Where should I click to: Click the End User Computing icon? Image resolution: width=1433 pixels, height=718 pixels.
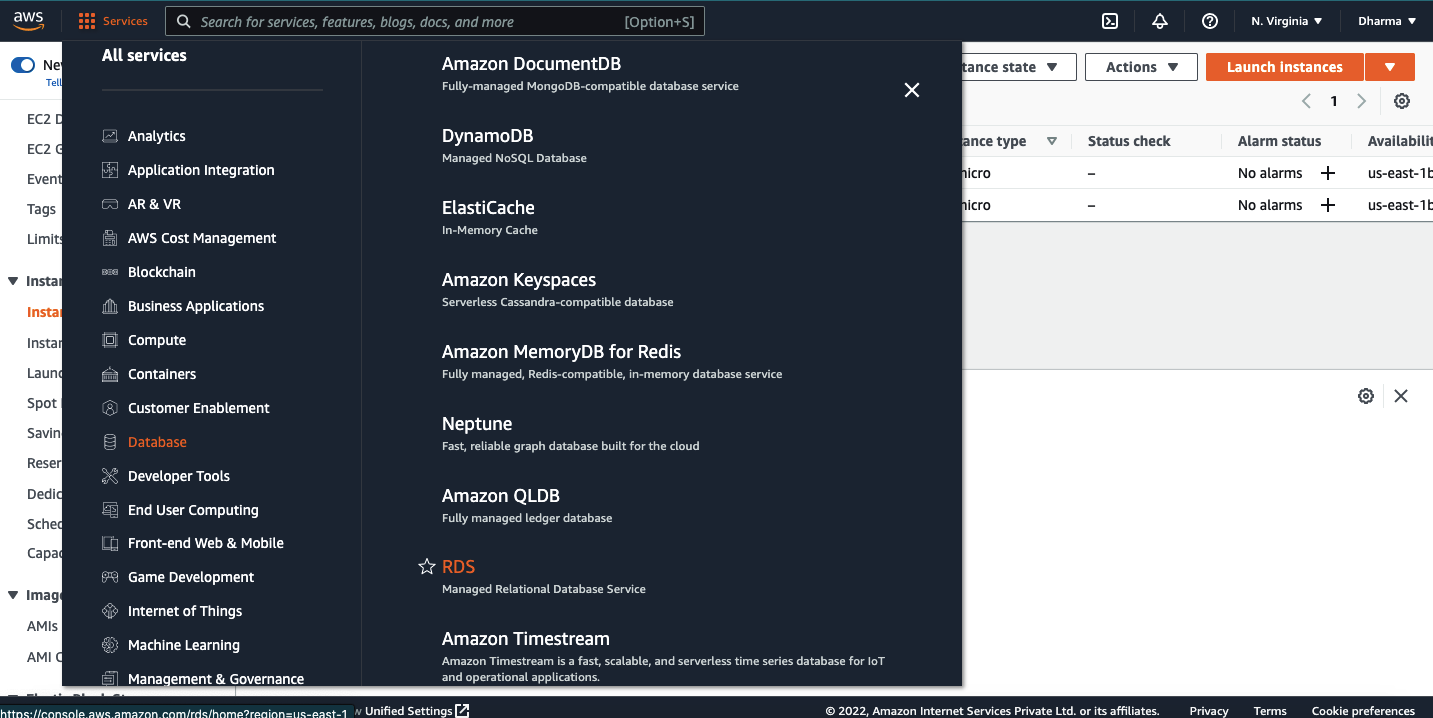pyautogui.click(x=110, y=510)
